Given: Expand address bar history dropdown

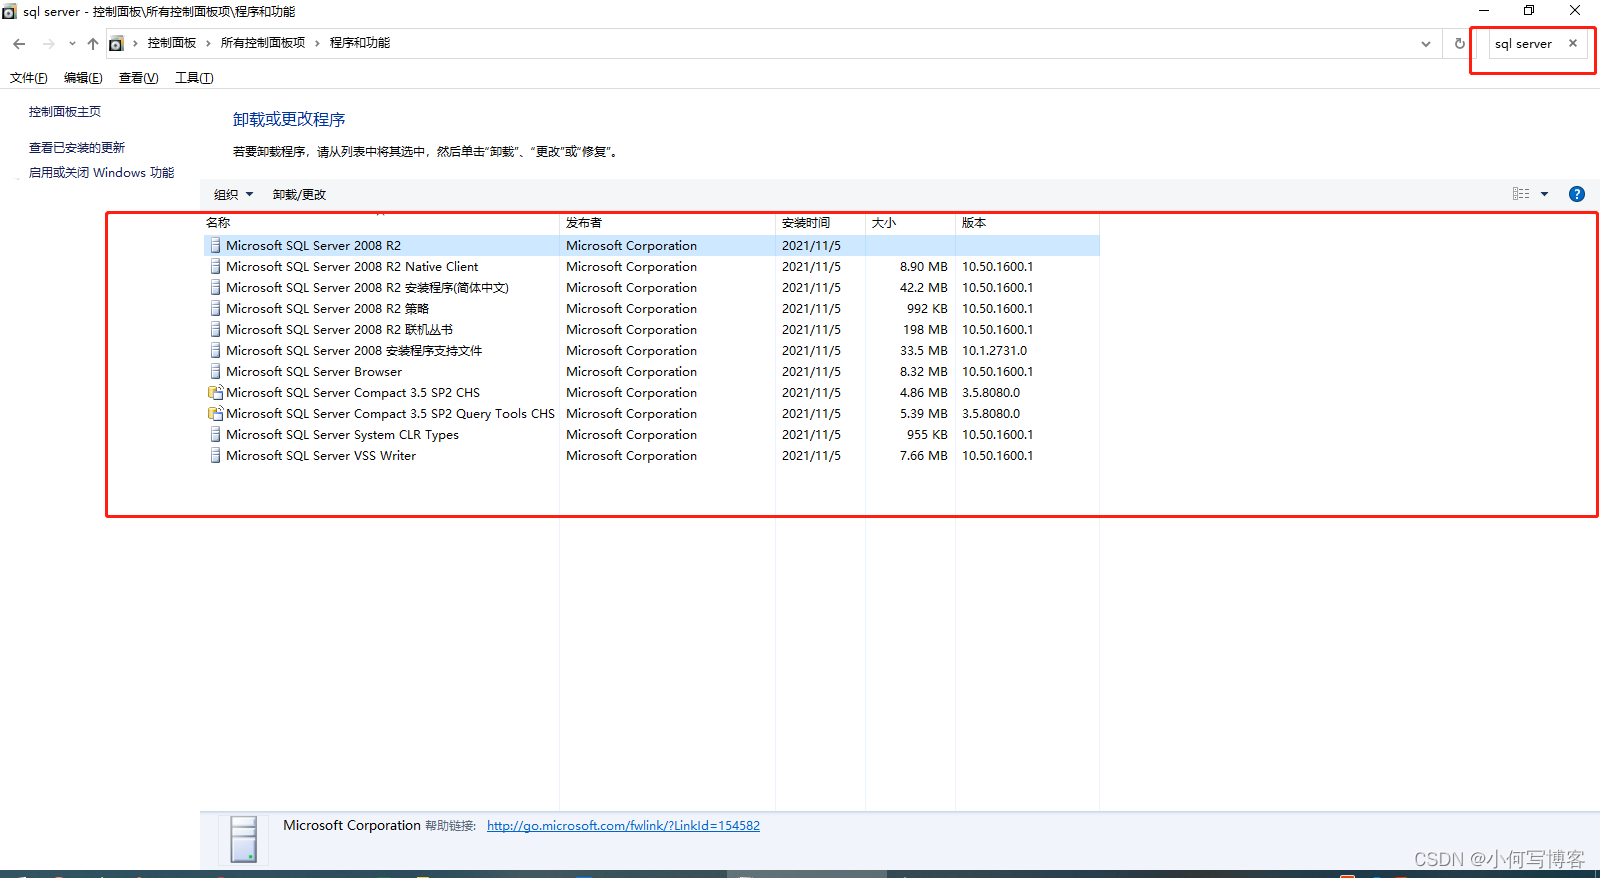Looking at the screenshot, I should point(1426,43).
